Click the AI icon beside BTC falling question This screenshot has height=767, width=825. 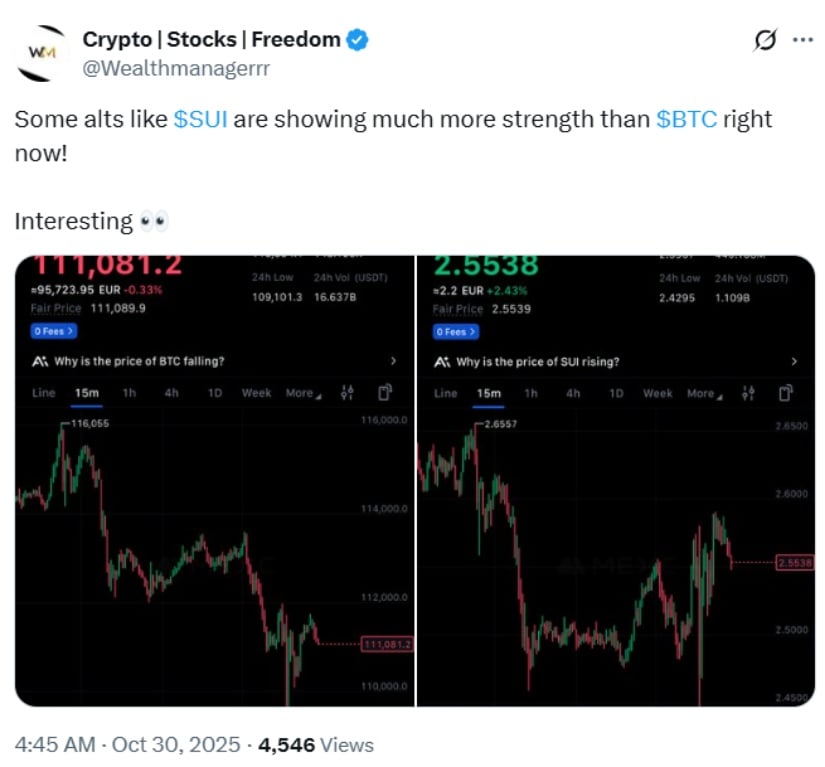(x=38, y=361)
